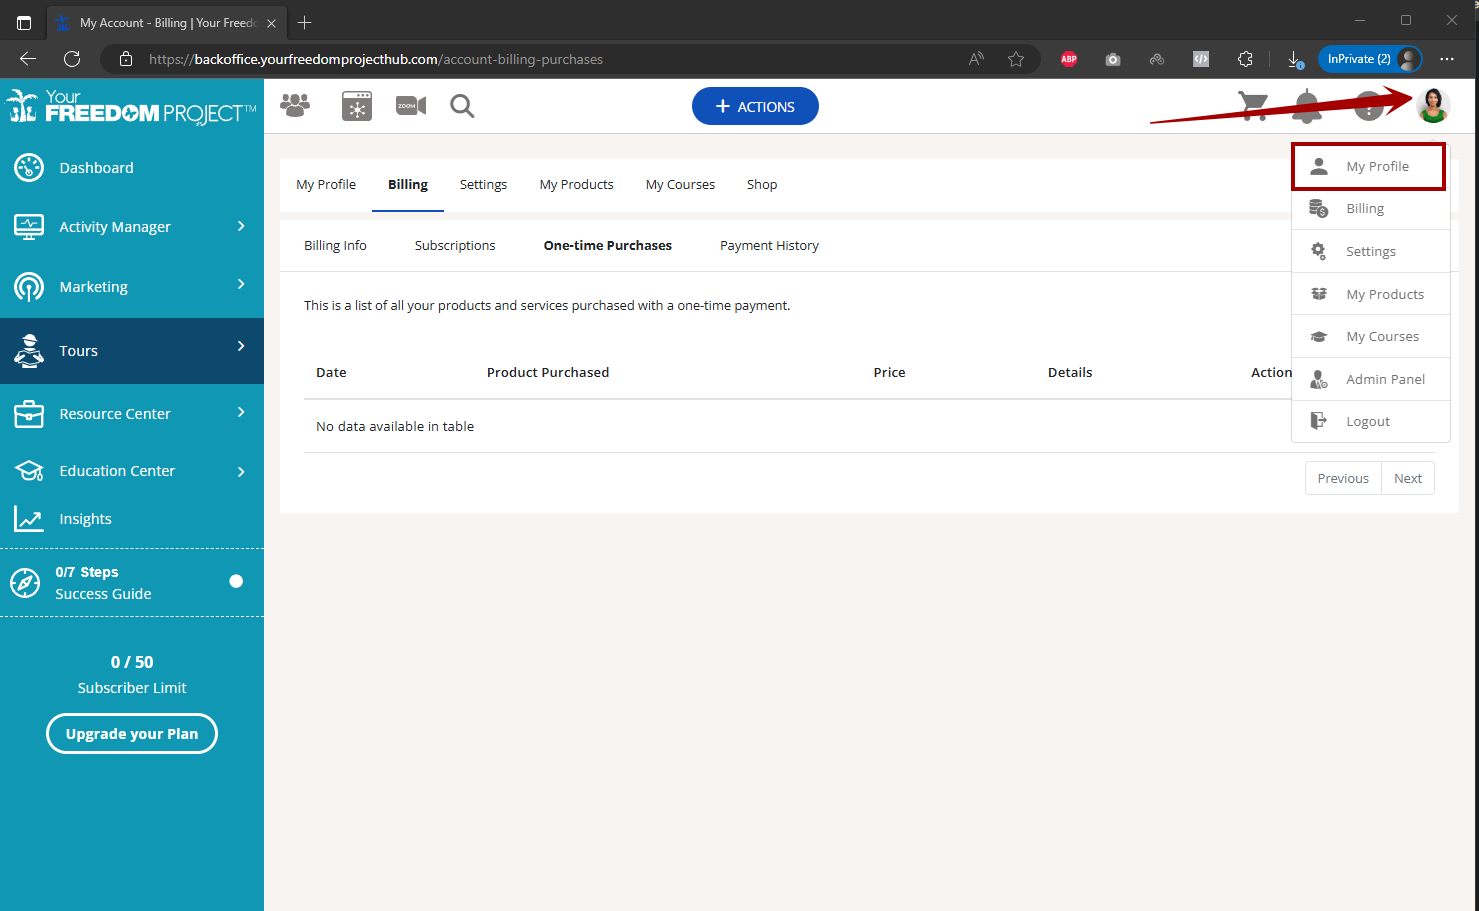1479x911 pixels.
Task: Open the Subscriptions sub-tab
Action: [455, 245]
